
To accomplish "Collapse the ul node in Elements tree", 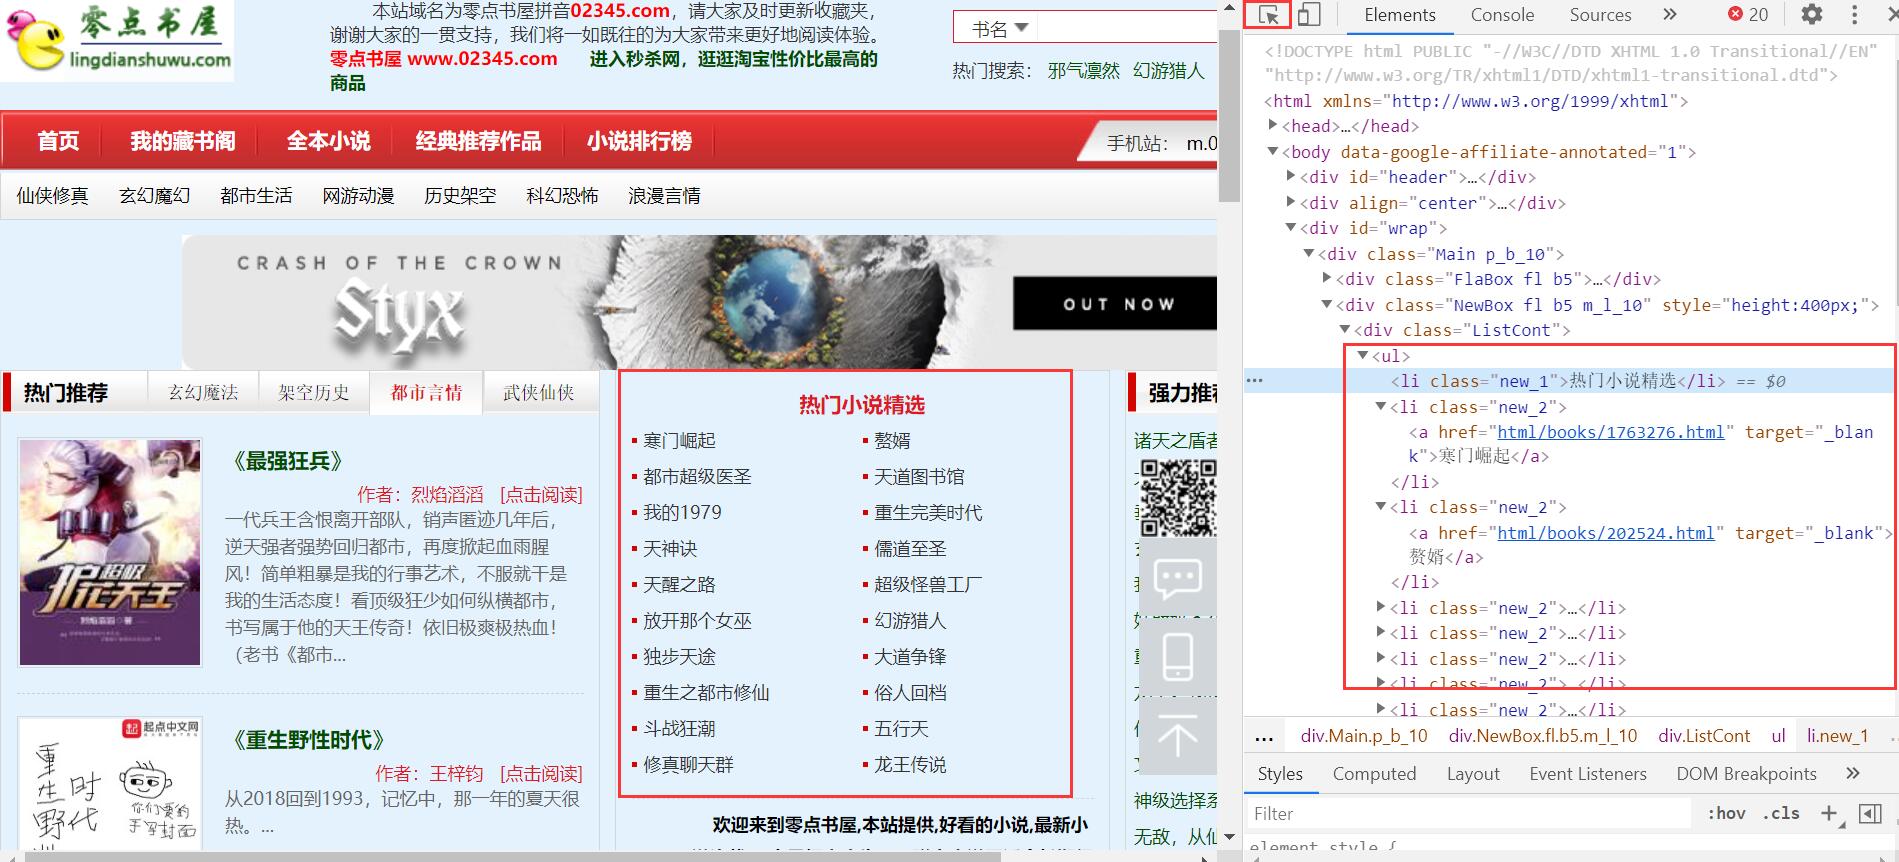I will click(x=1363, y=355).
